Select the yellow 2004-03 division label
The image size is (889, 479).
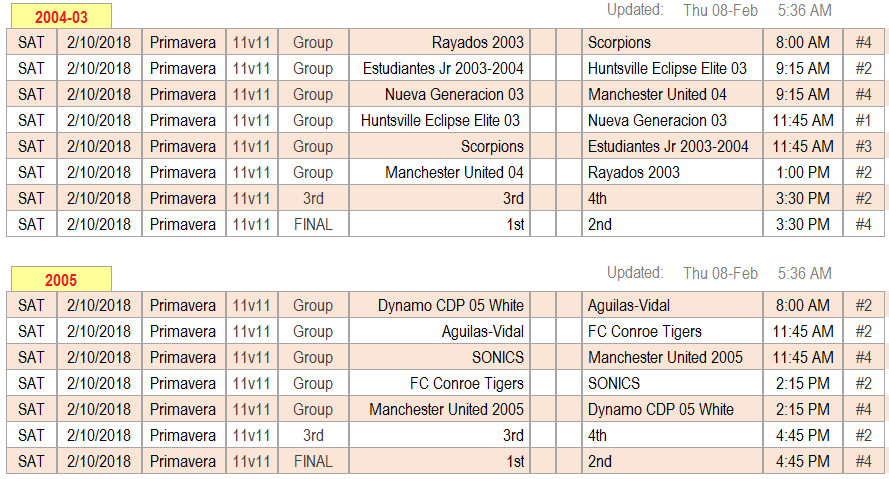click(x=61, y=16)
